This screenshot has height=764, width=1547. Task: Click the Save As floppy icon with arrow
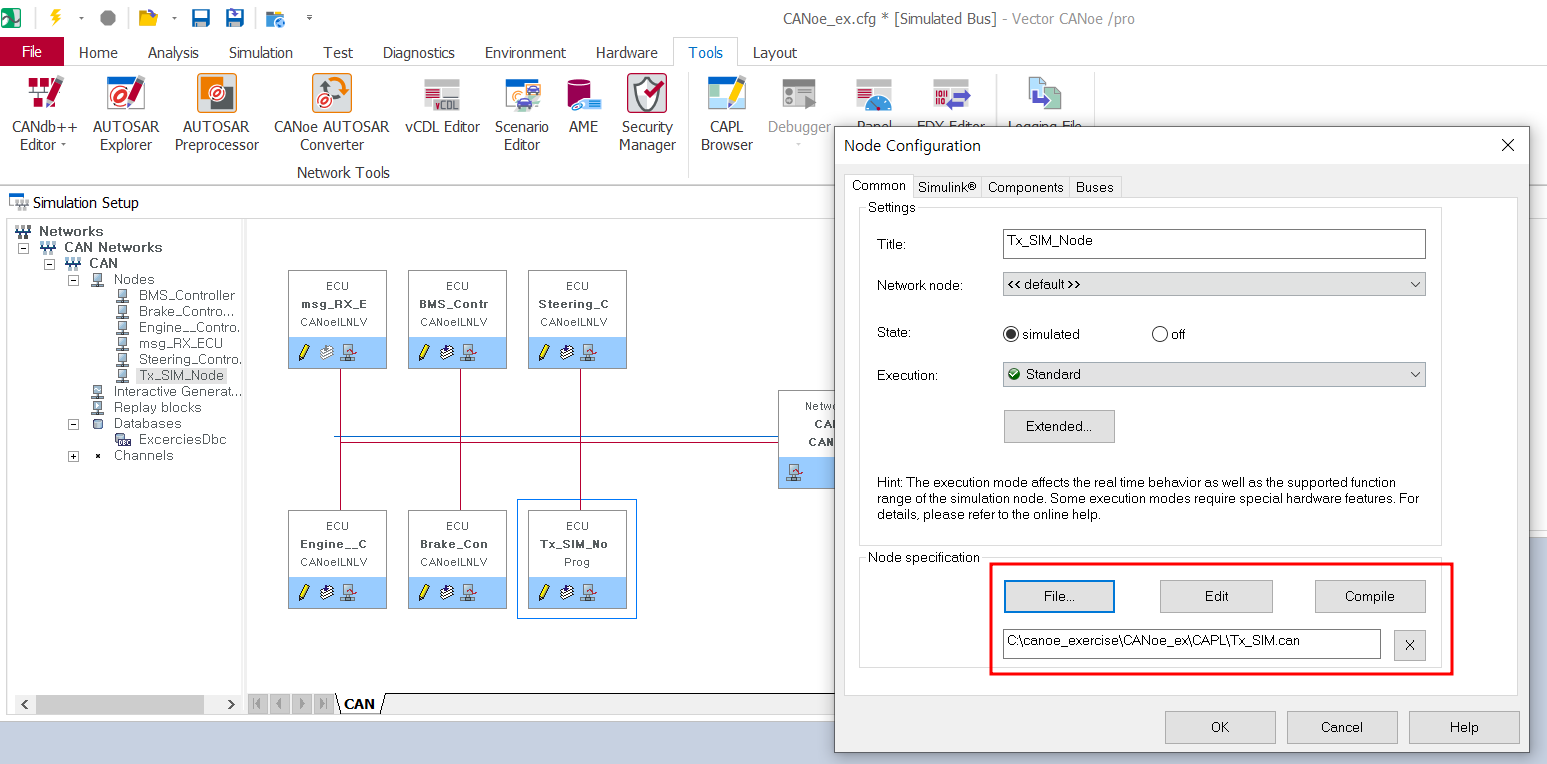tap(235, 18)
